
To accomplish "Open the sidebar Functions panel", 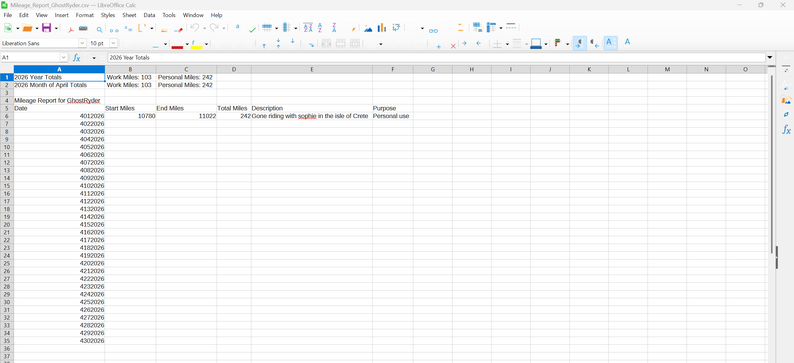I will [786, 130].
